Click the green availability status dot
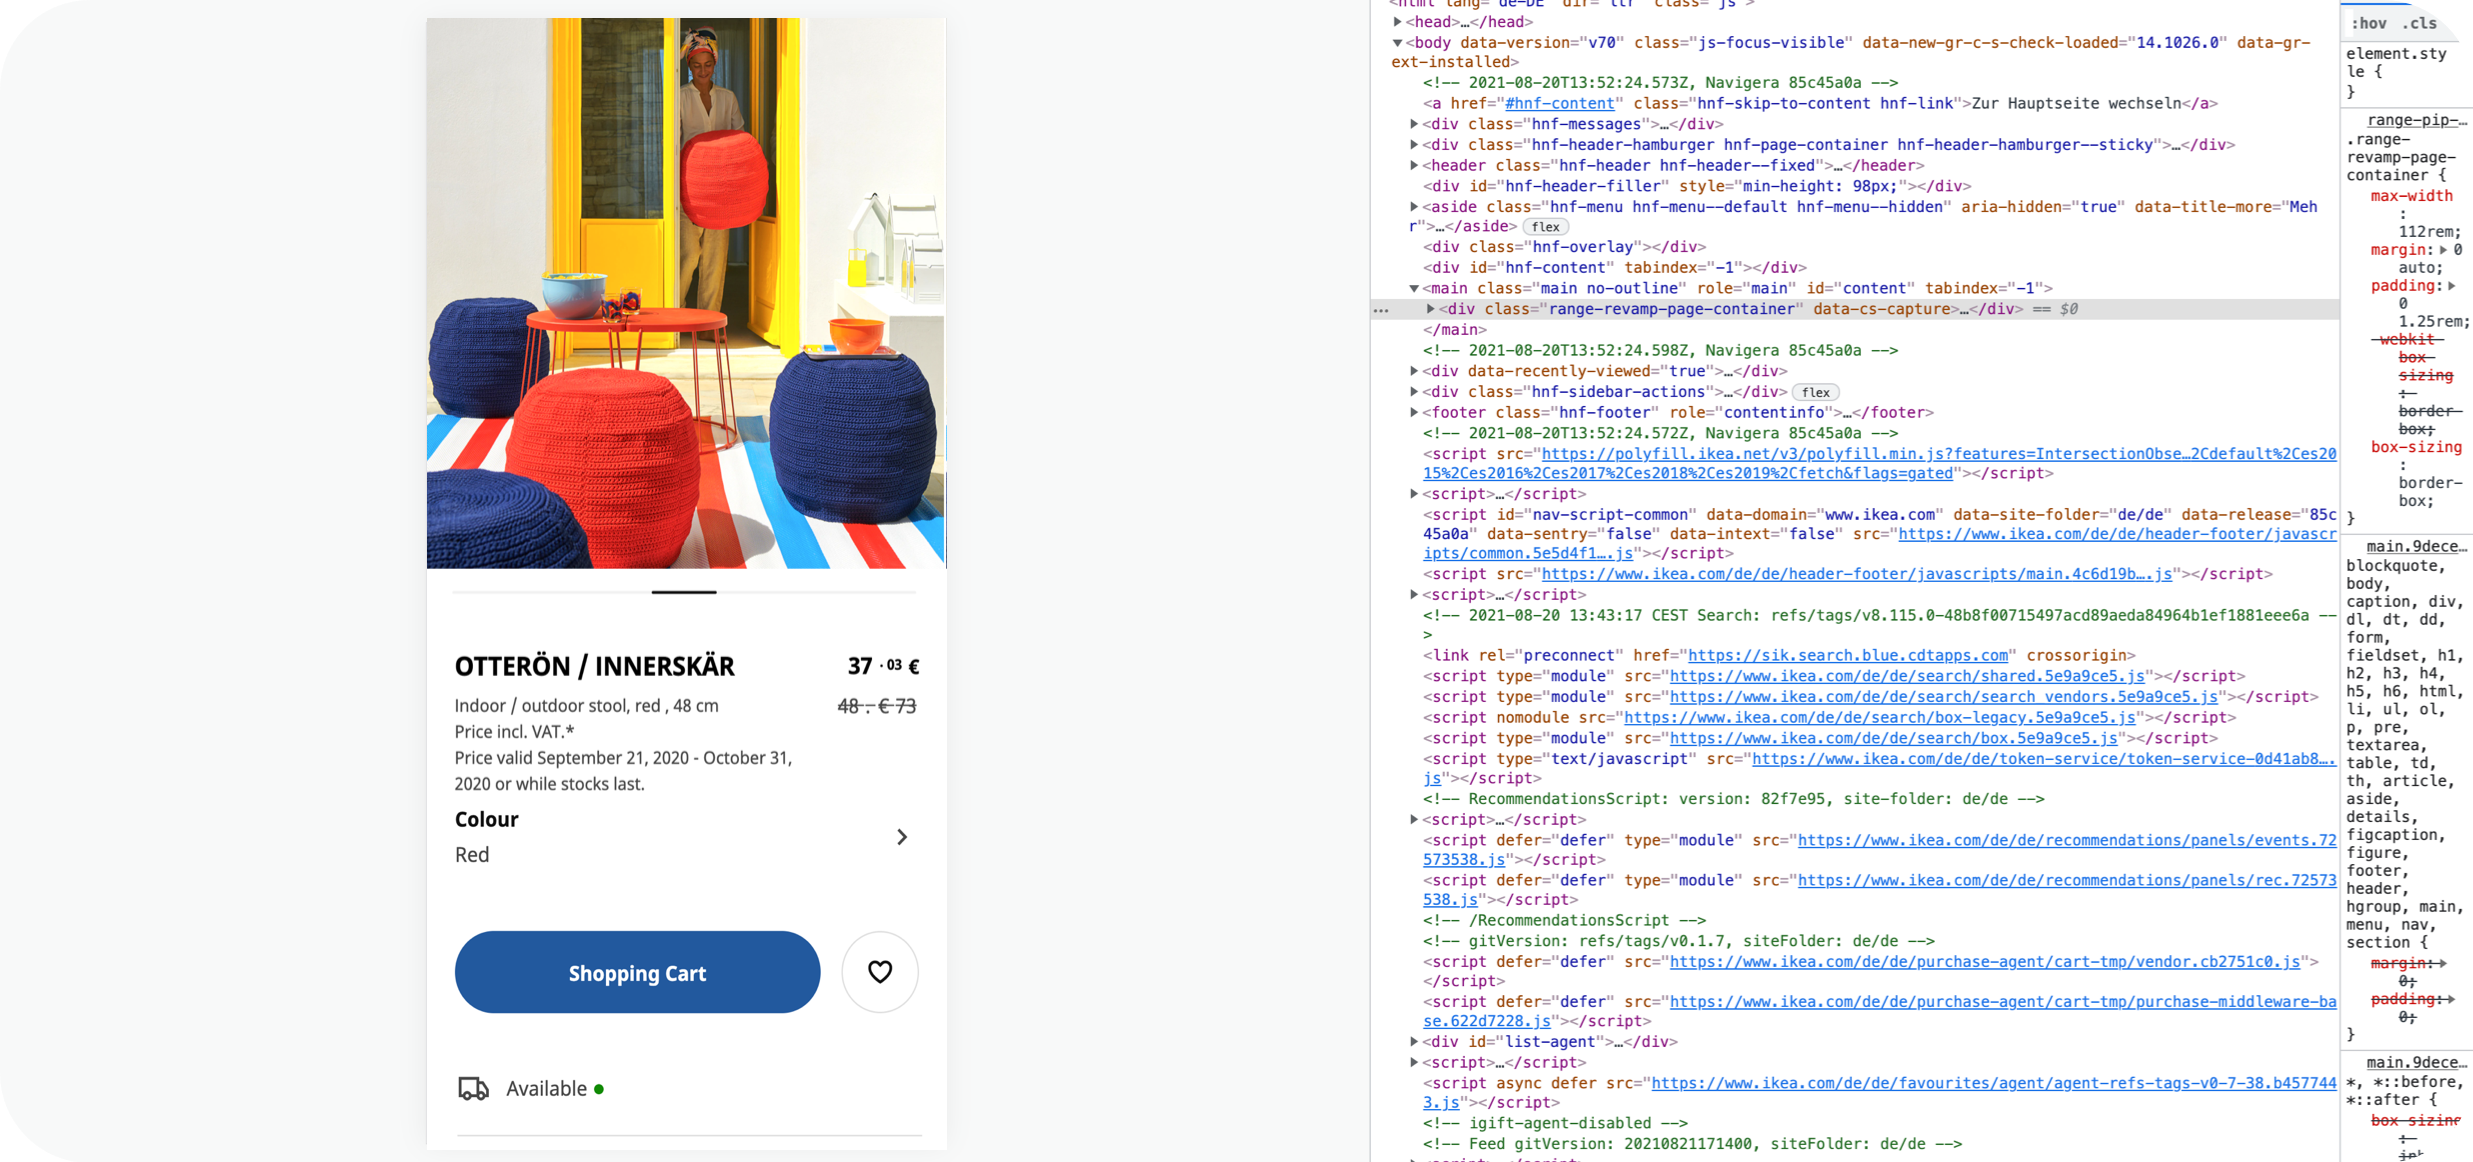 pos(600,1089)
